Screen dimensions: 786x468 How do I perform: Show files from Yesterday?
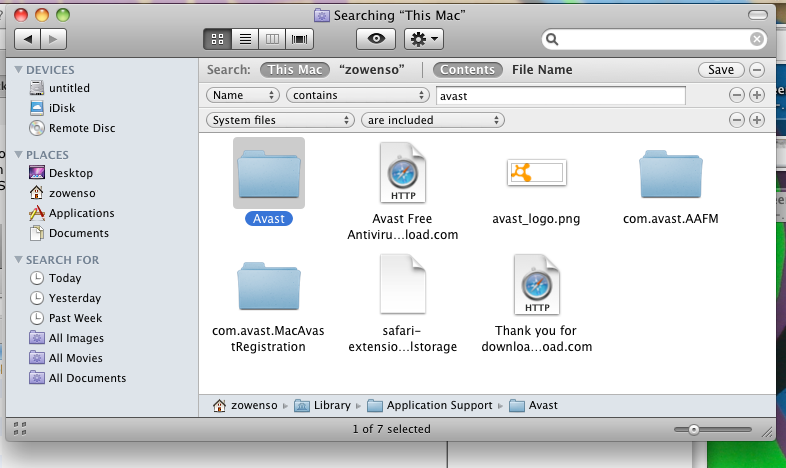[65, 298]
